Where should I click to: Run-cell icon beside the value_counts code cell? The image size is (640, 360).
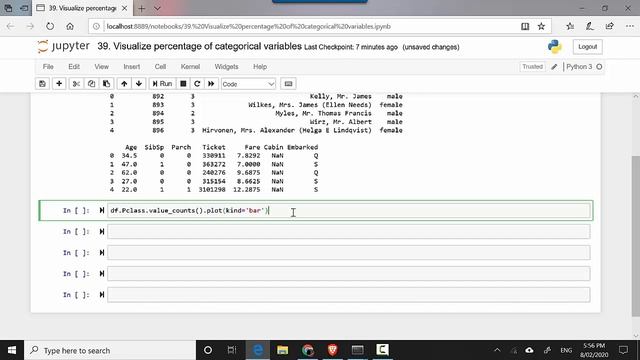[102, 210]
